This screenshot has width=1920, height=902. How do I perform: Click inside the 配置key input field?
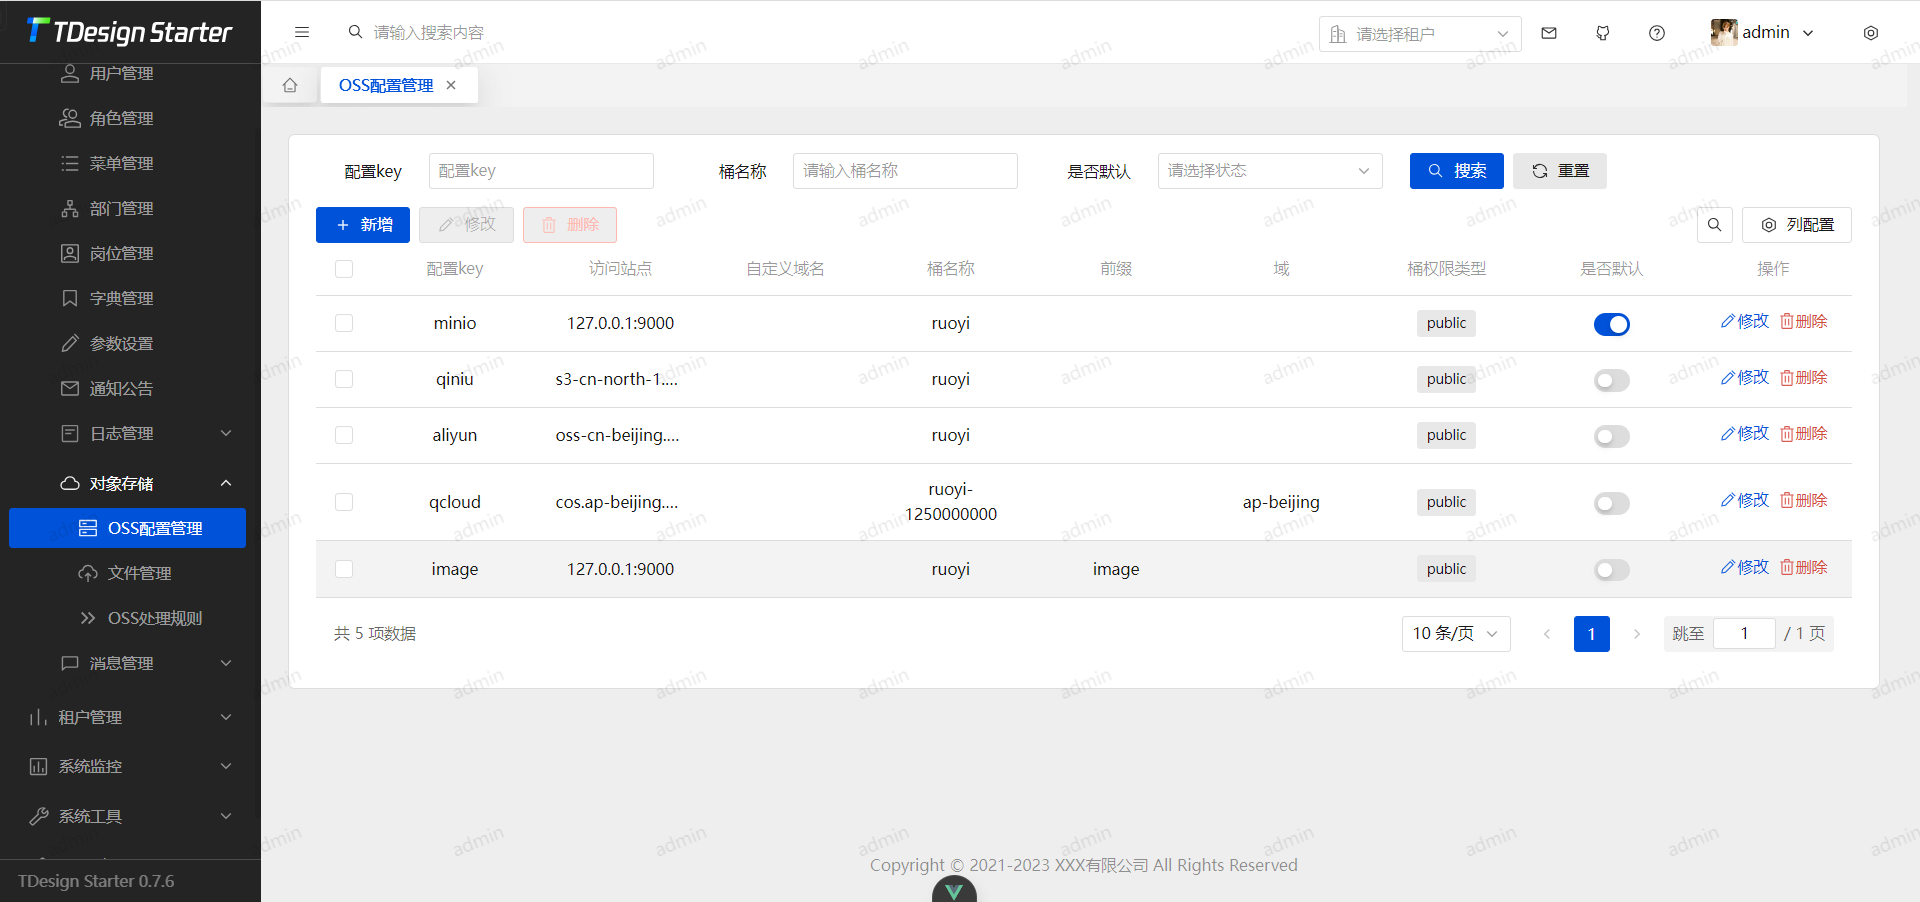coord(541,171)
